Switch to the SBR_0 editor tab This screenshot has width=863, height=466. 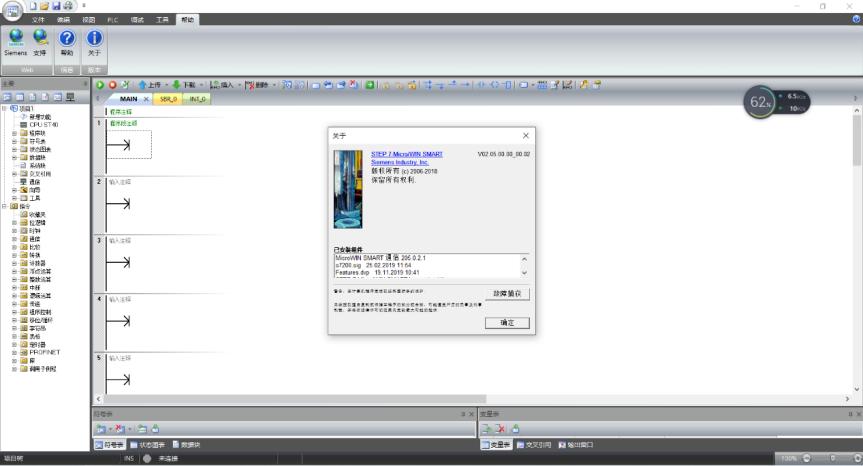pyautogui.click(x=168, y=99)
